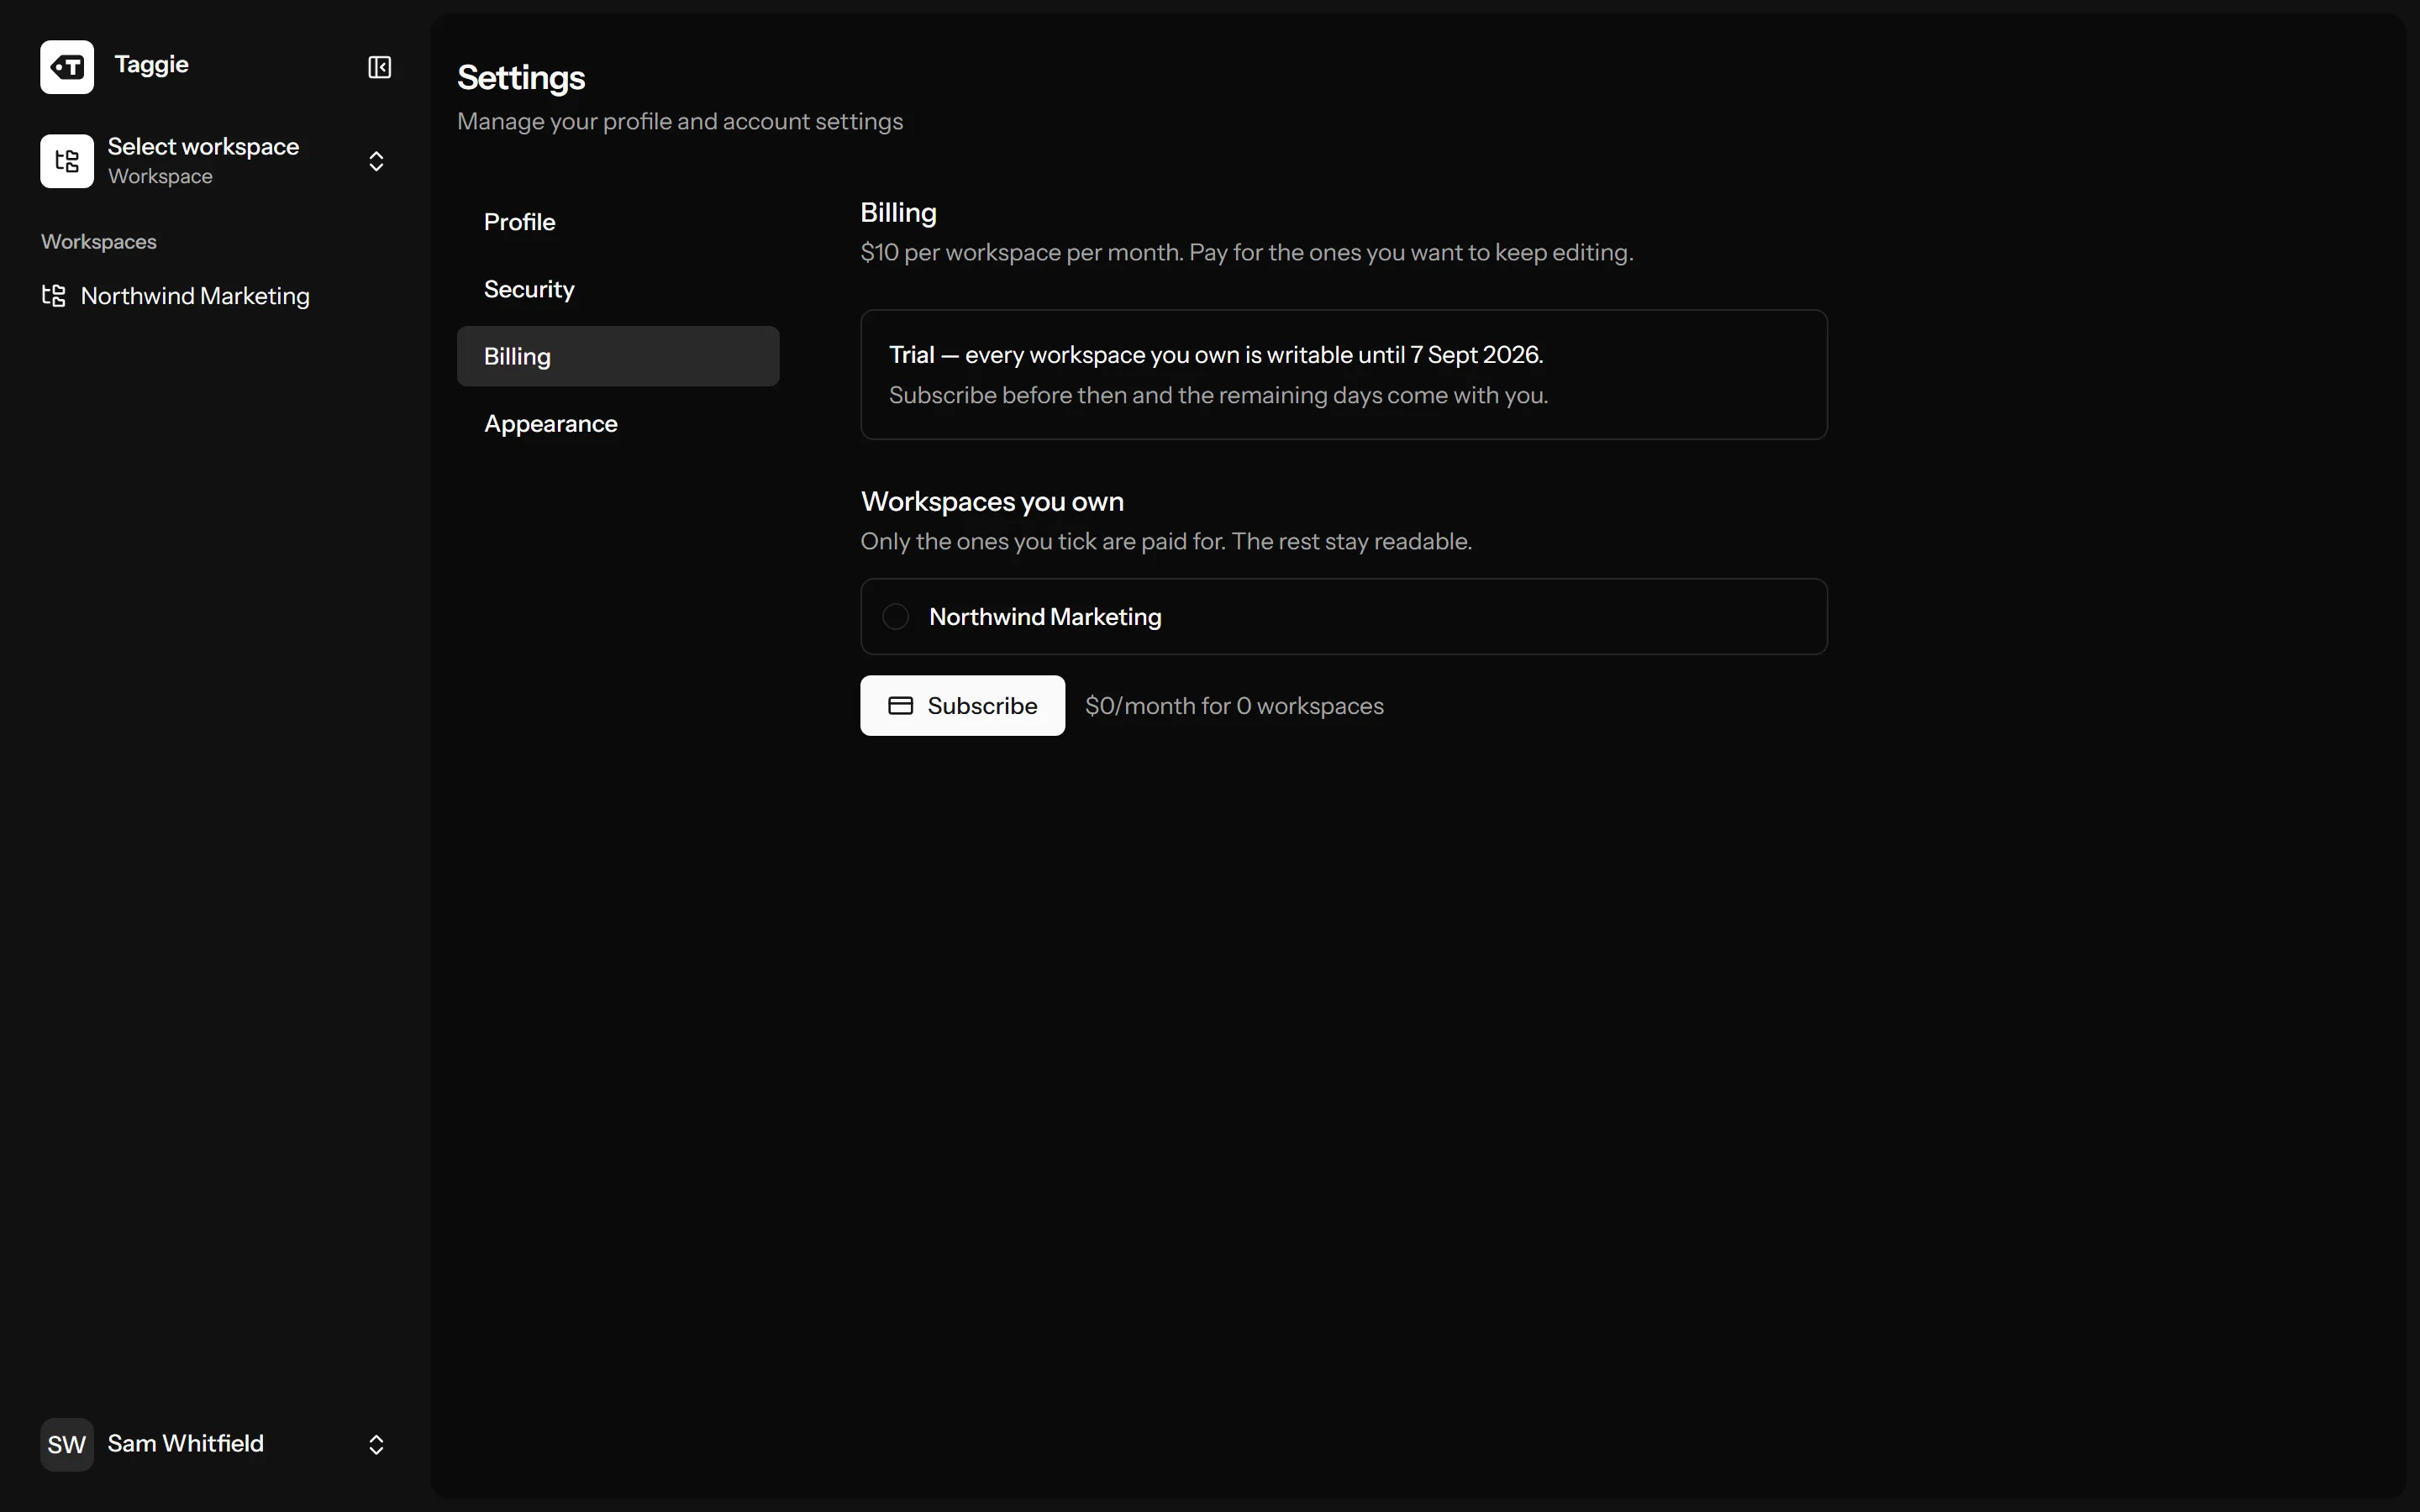Click the Billing section heading
2420x1512 pixels.
pos(898,213)
